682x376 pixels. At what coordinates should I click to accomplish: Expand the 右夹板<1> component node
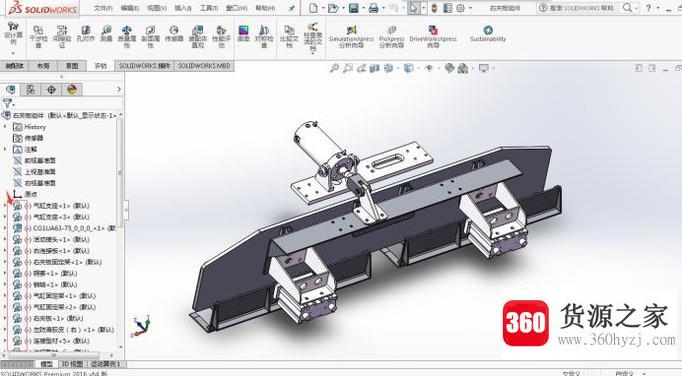click(x=5, y=318)
